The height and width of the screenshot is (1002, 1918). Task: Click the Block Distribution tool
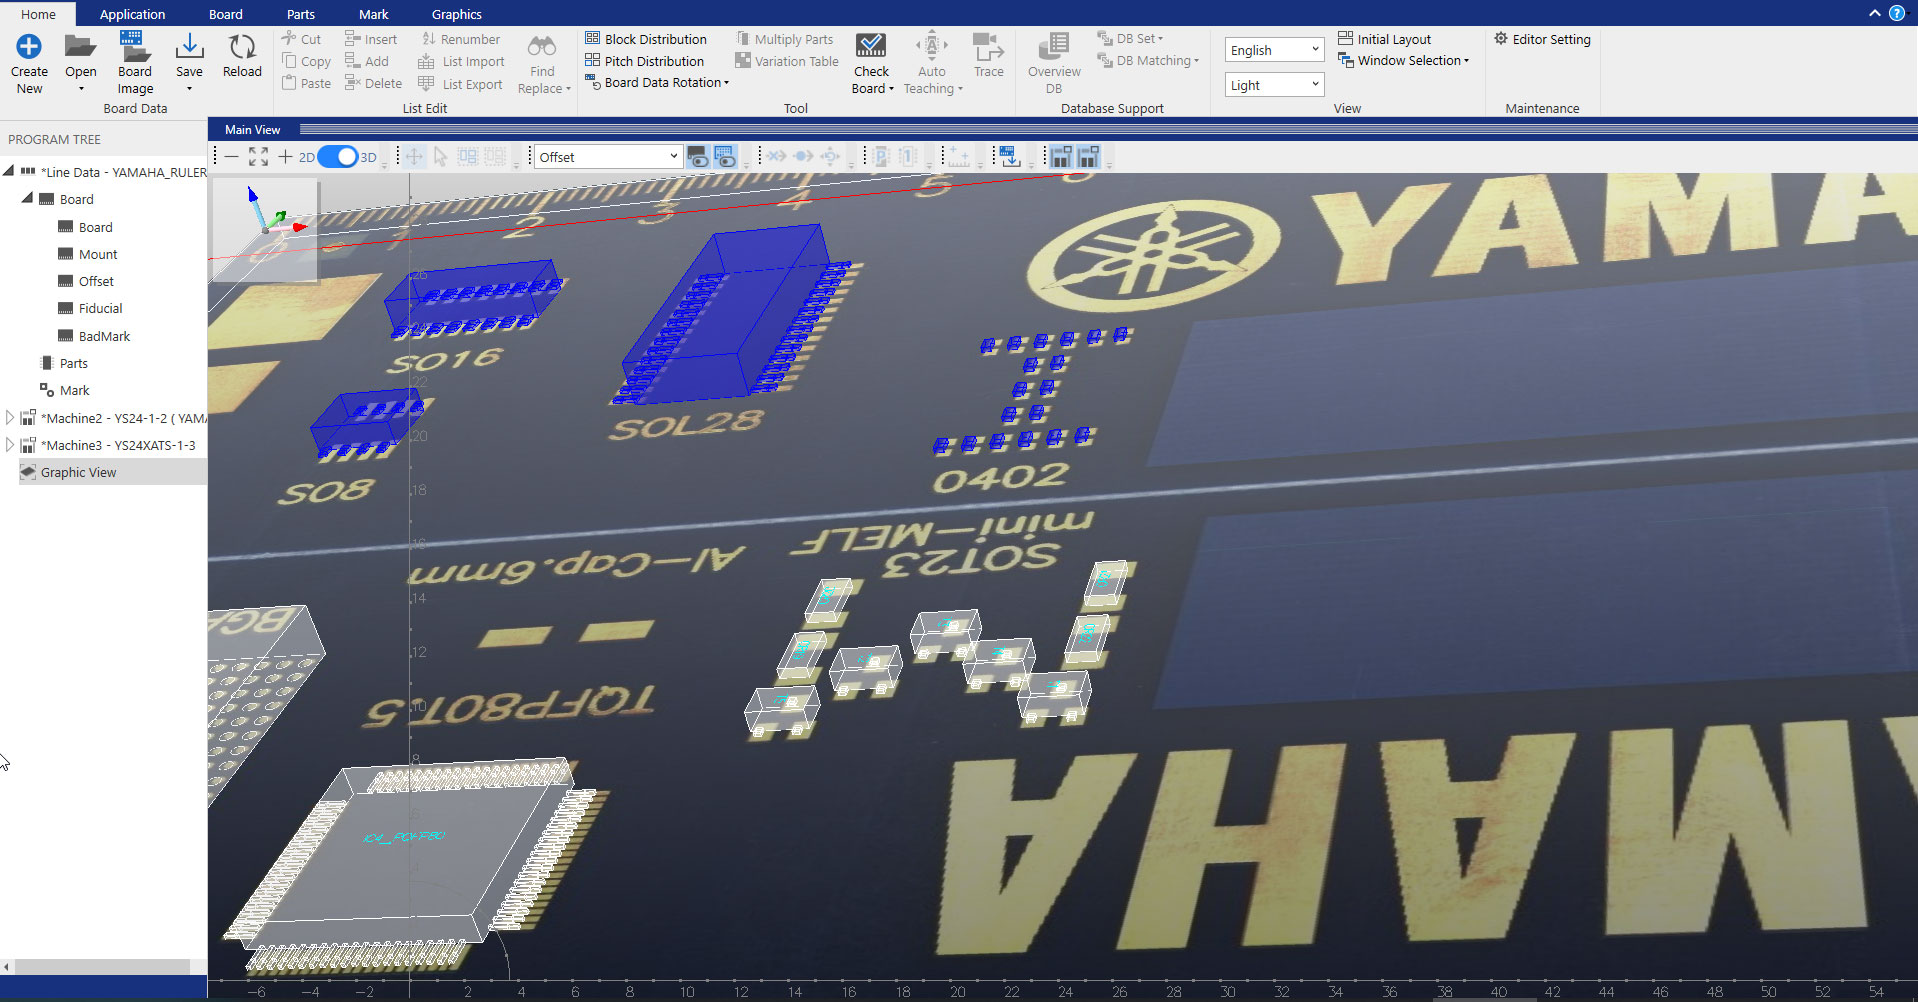click(x=645, y=39)
